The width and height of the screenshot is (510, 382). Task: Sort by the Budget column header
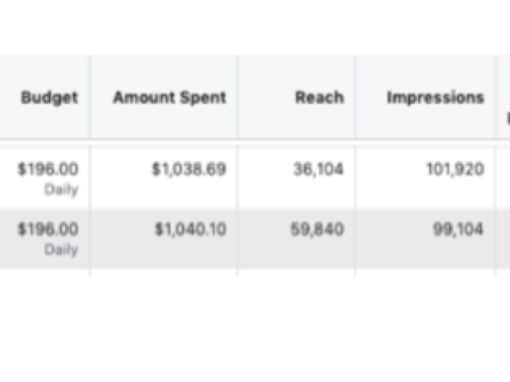49,98
